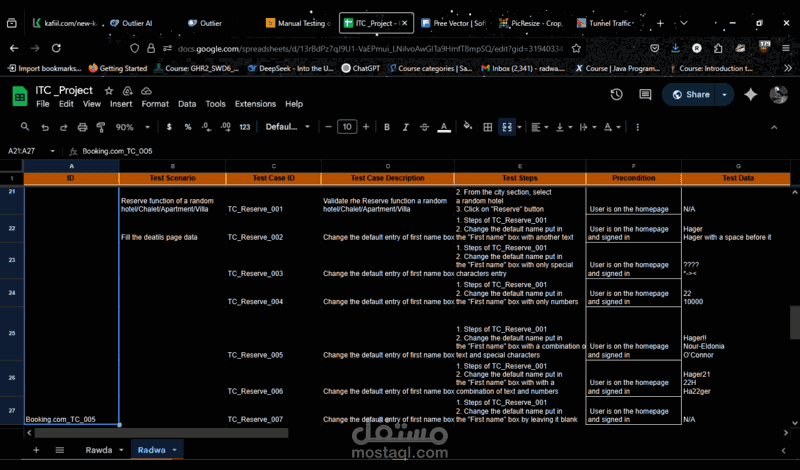This screenshot has height=470, width=800.
Task: Apply percent format with % icon
Action: tap(188, 127)
